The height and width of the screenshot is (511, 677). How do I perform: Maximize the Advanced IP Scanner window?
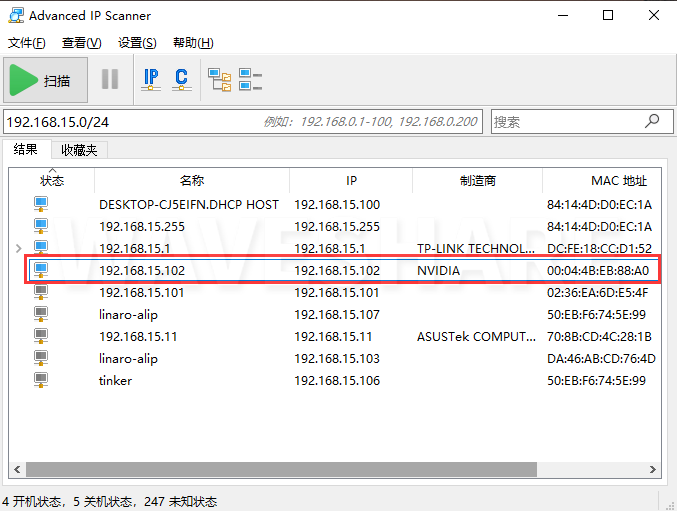coord(608,16)
